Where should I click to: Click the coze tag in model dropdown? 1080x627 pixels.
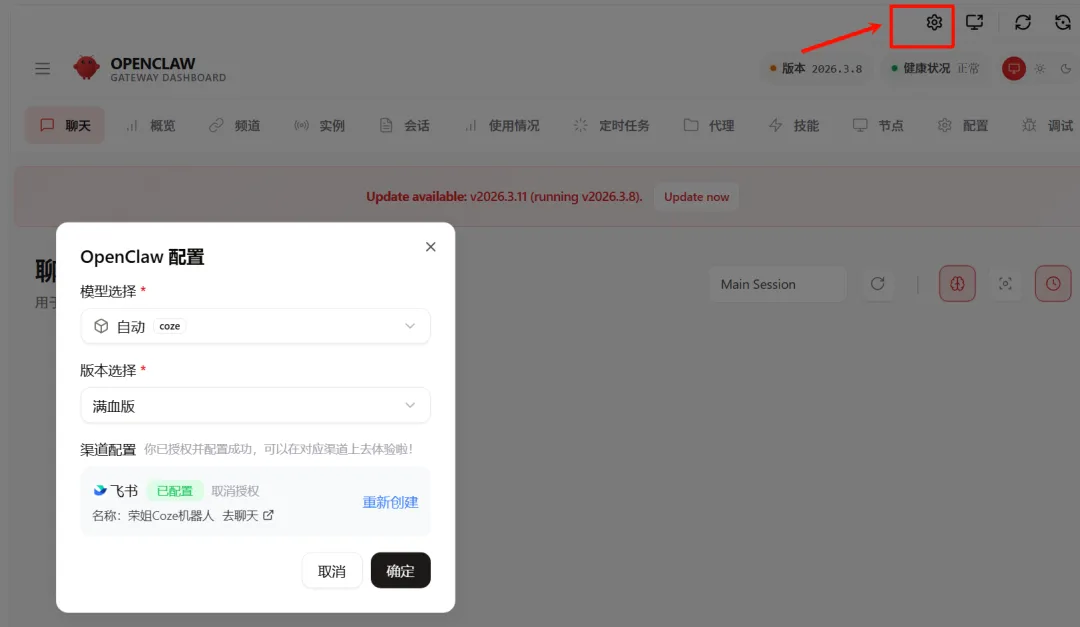click(169, 327)
